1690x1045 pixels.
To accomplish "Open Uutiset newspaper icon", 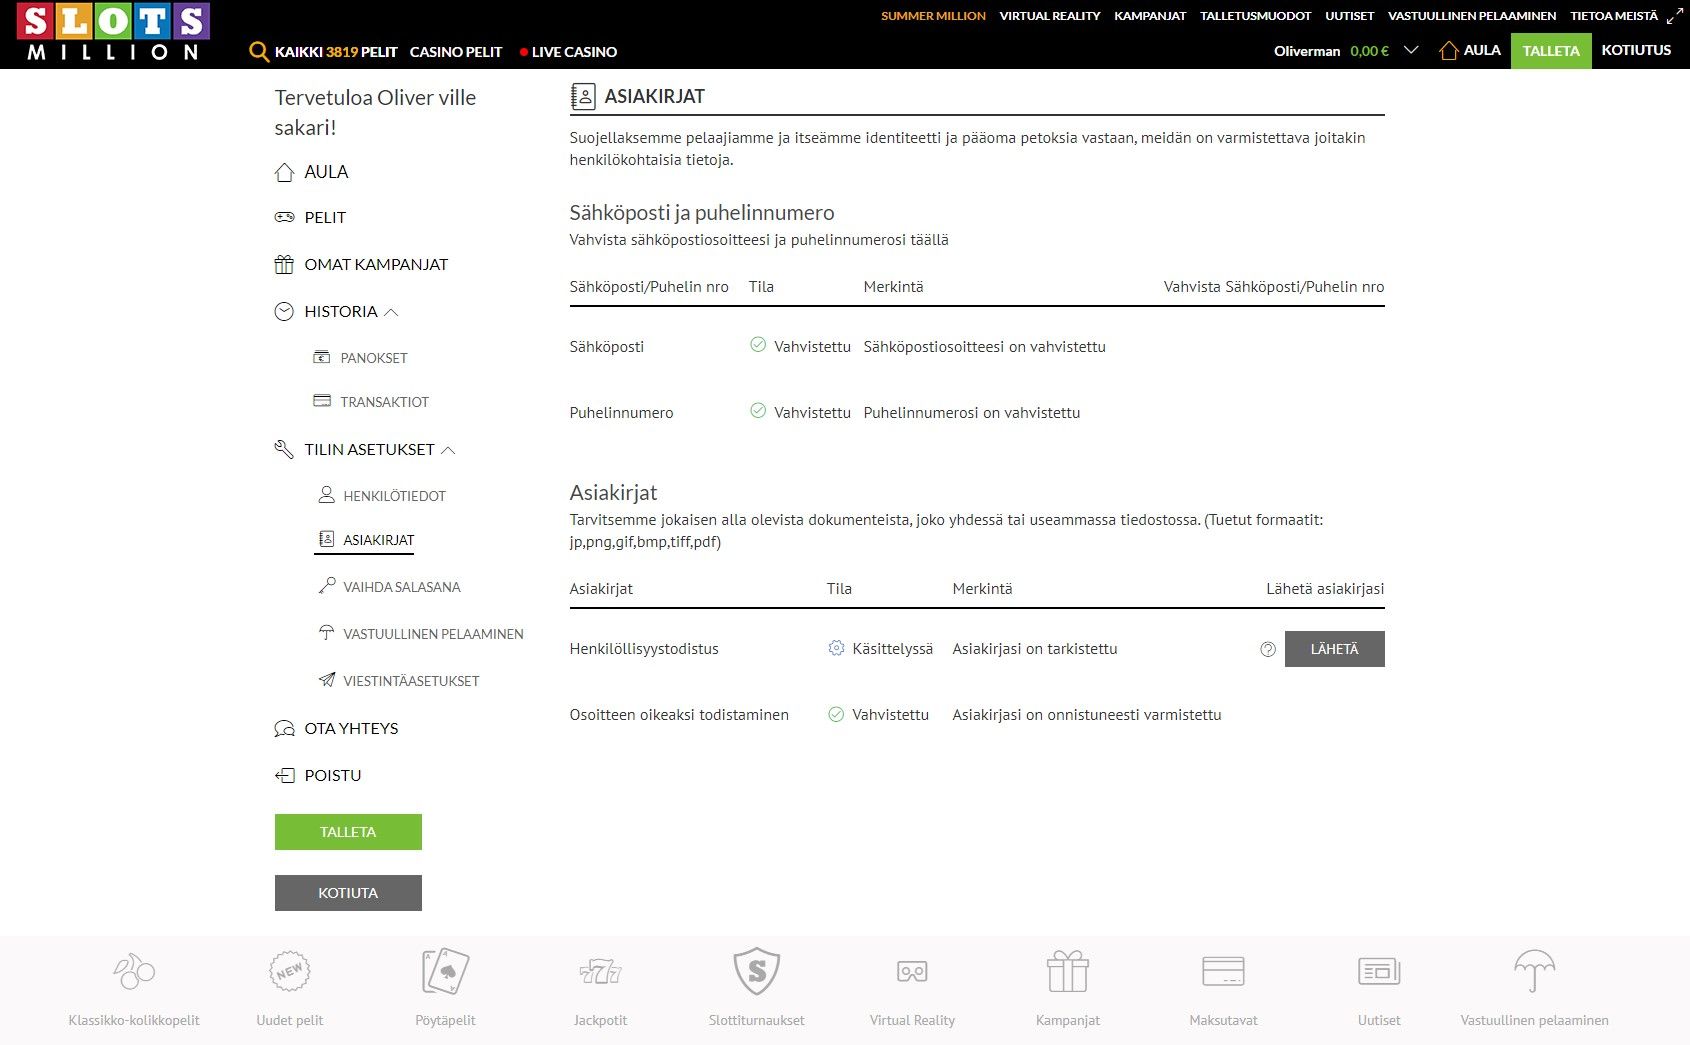I will [x=1379, y=971].
